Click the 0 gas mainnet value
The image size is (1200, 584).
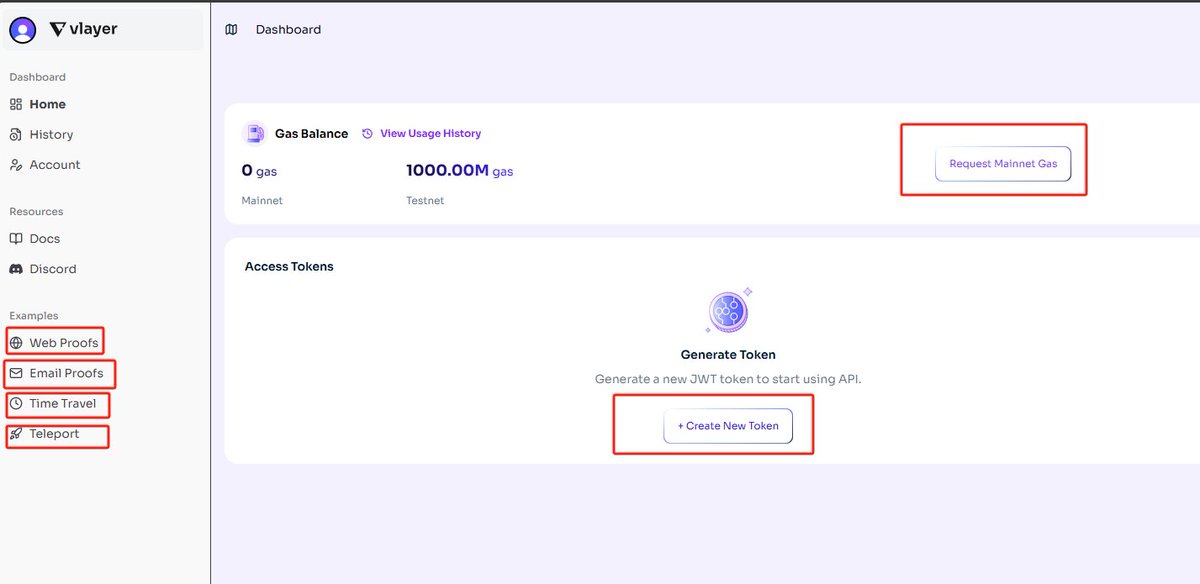259,171
